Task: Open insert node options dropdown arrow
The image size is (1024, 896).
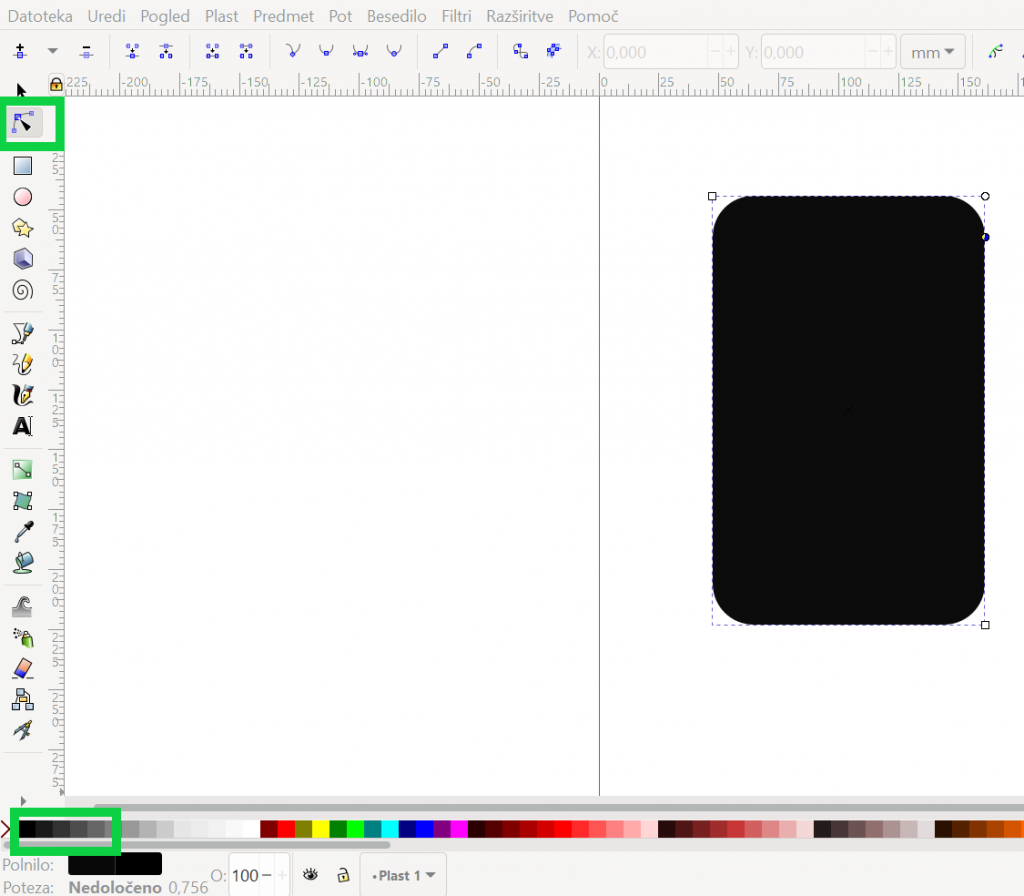Action: point(52,51)
